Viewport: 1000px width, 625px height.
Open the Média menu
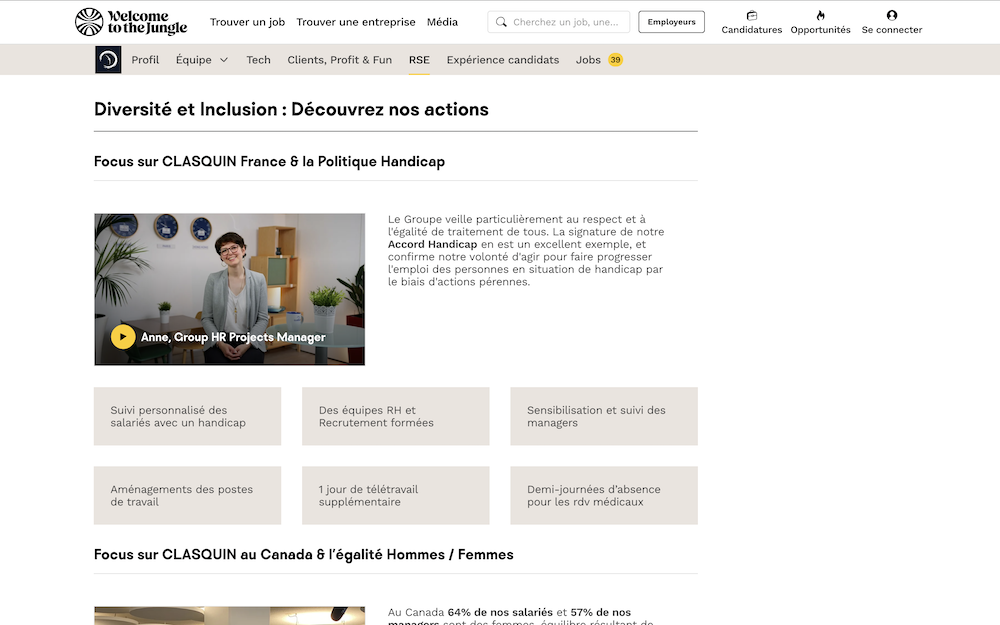pos(443,22)
